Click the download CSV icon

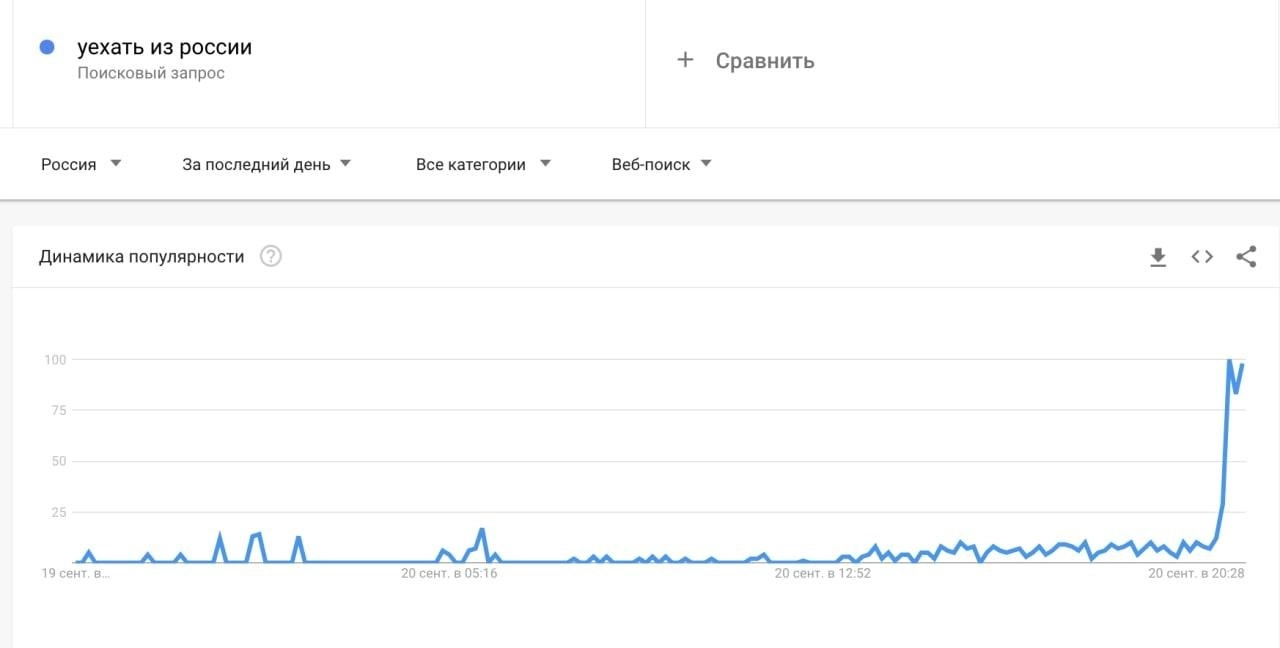click(x=1158, y=257)
